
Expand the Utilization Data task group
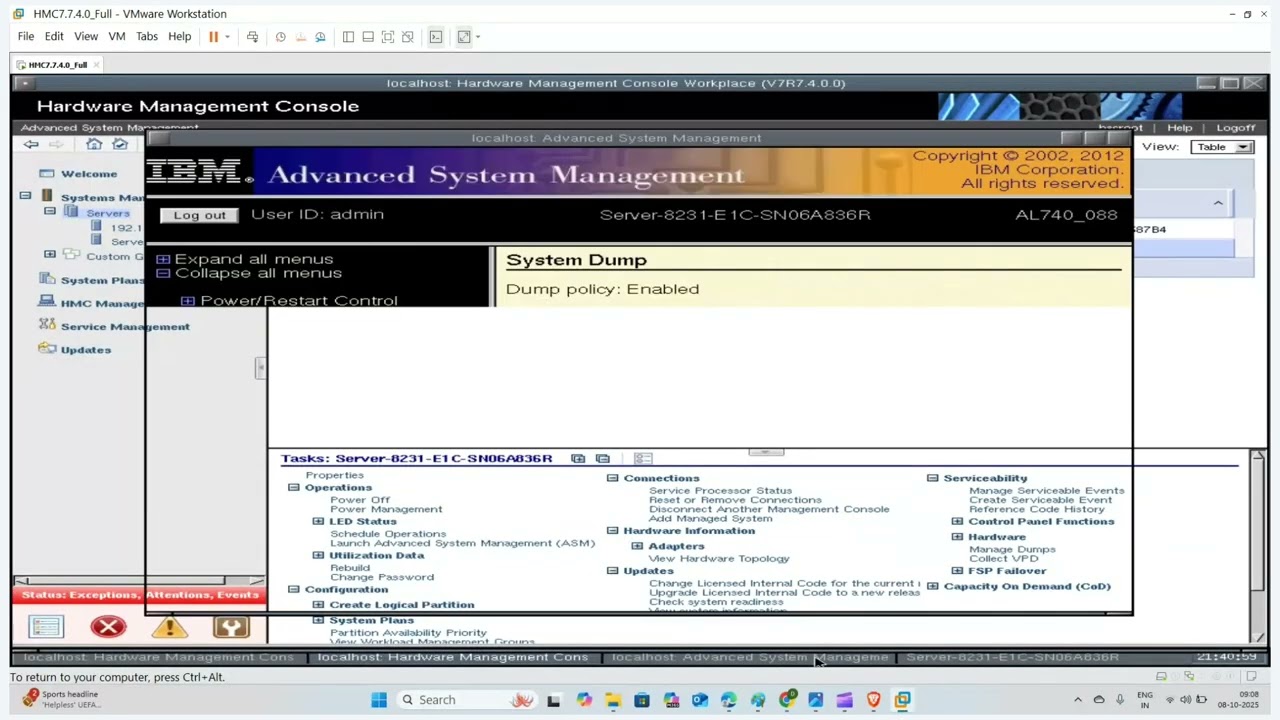[318, 556]
